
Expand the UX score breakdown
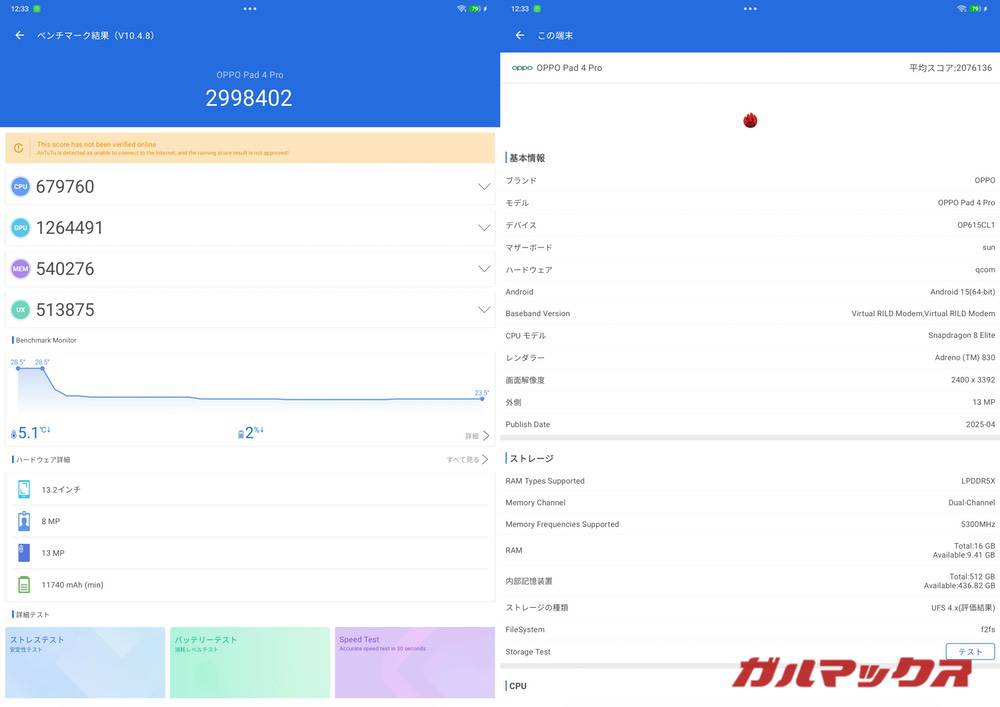click(485, 309)
